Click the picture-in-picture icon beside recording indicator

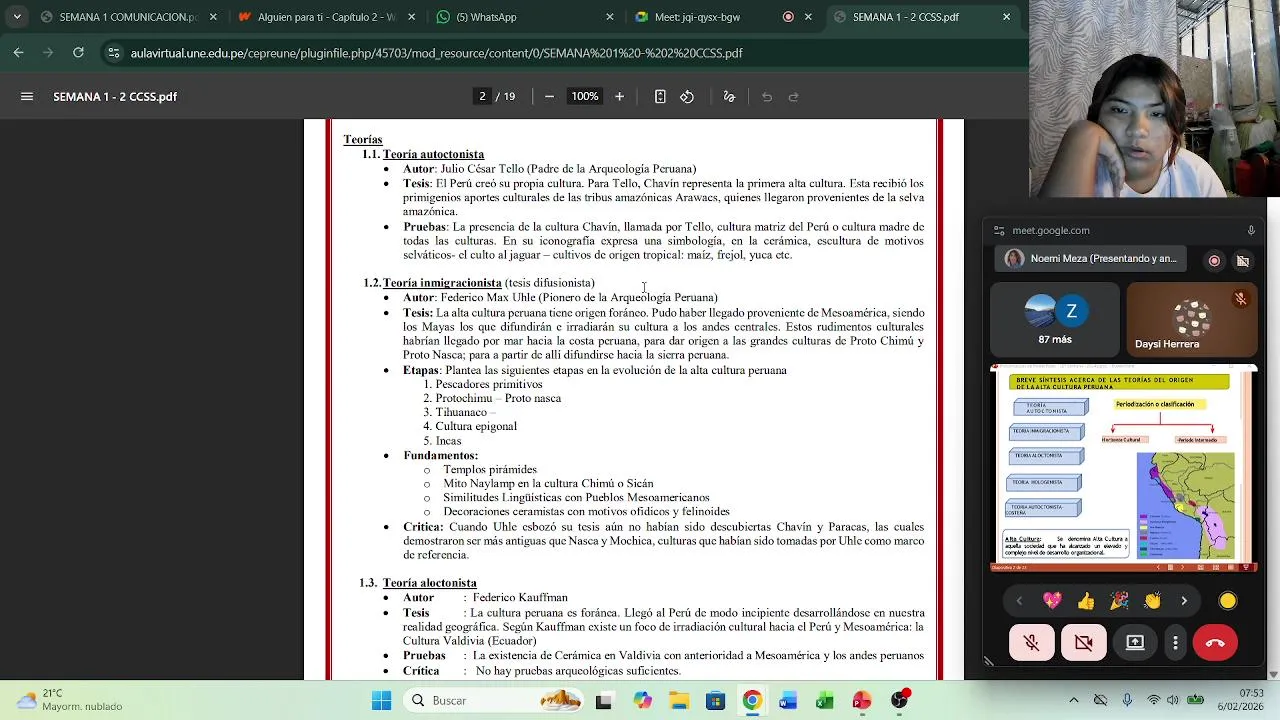coord(1242,260)
